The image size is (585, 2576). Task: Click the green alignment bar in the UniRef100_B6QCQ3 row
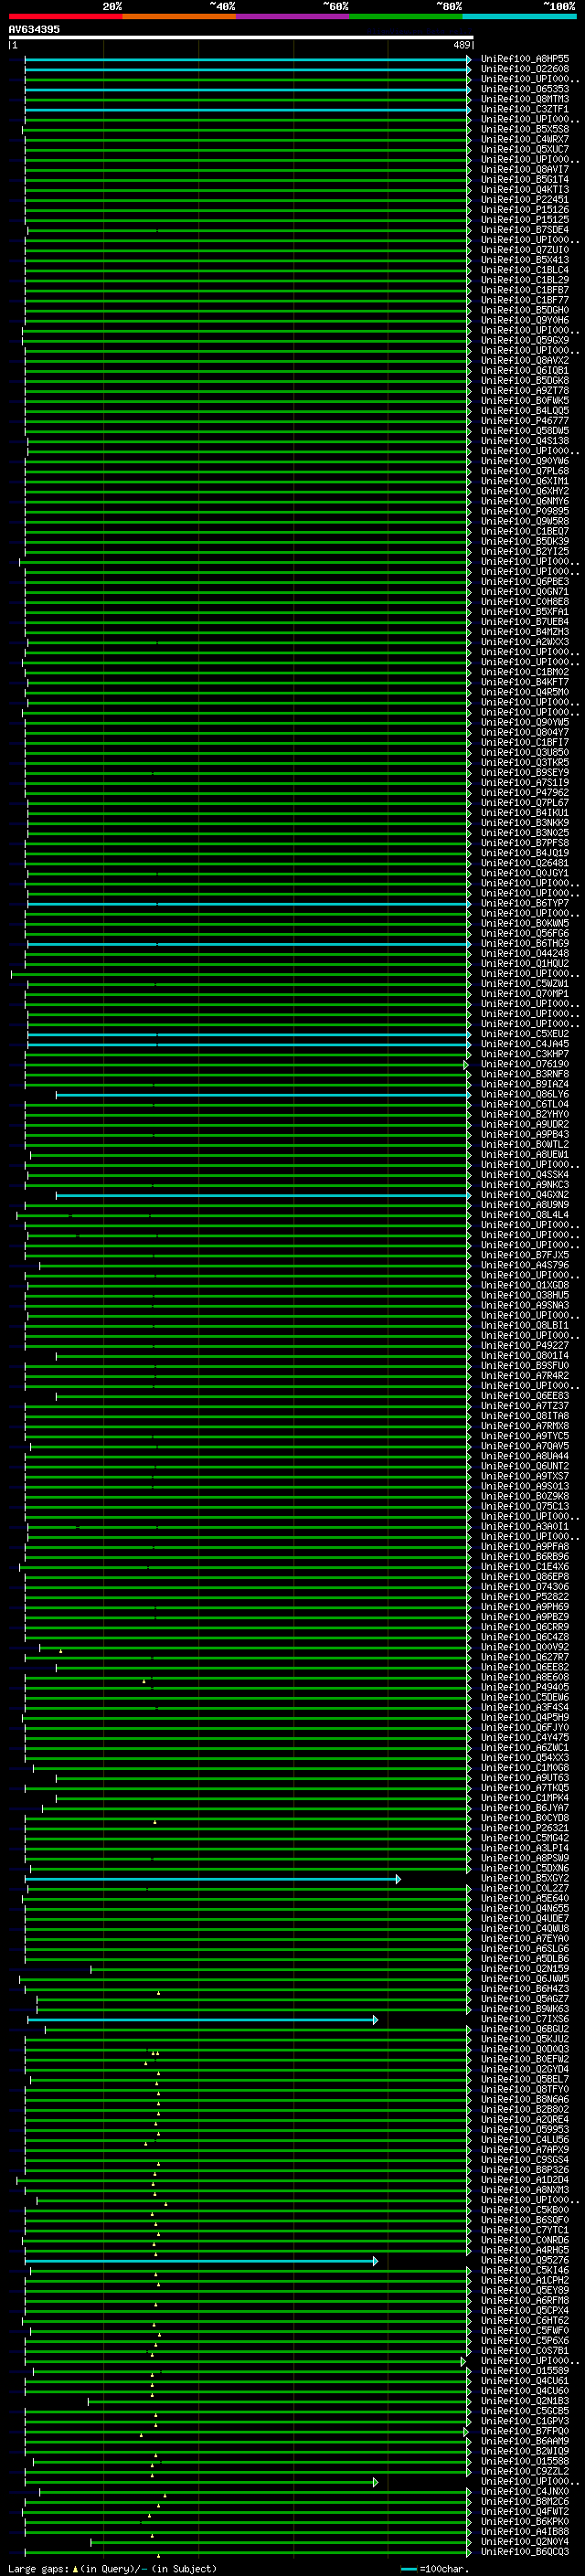[x=247, y=2552]
